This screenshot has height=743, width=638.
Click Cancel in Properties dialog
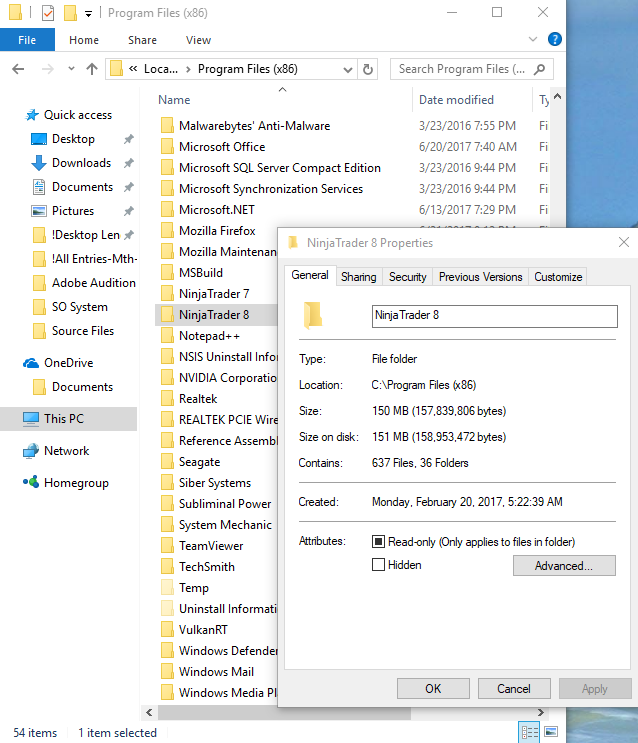coord(514,689)
